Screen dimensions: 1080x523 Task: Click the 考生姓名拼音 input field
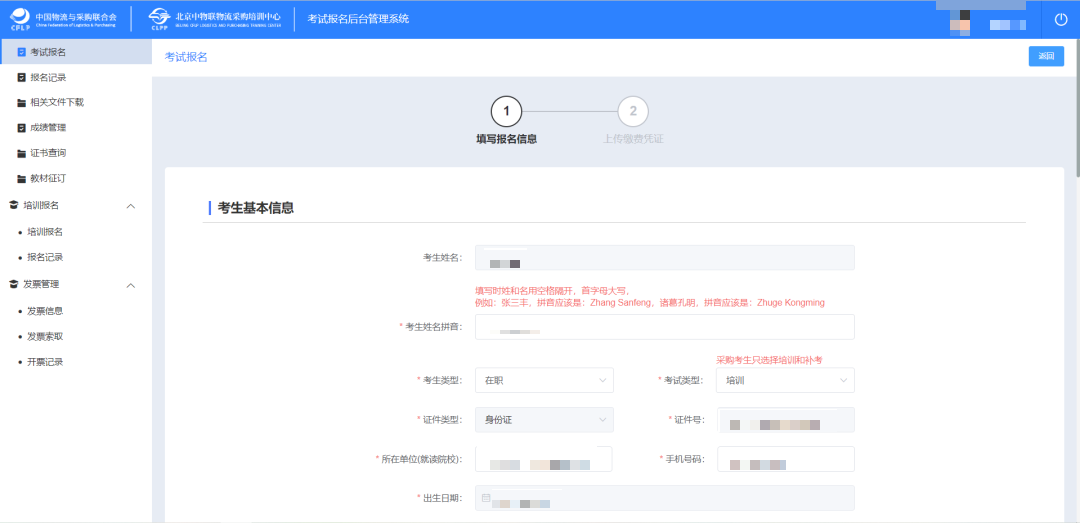(665, 327)
